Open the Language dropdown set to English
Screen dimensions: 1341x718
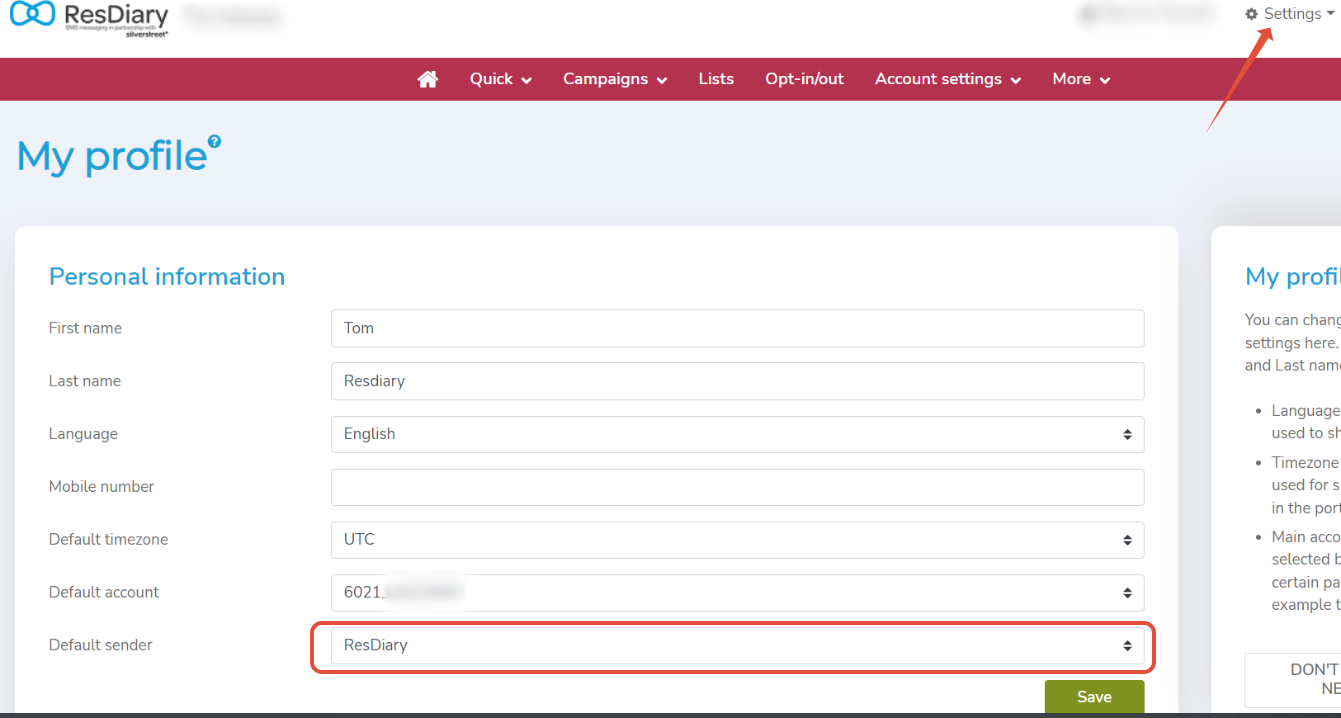click(x=738, y=434)
